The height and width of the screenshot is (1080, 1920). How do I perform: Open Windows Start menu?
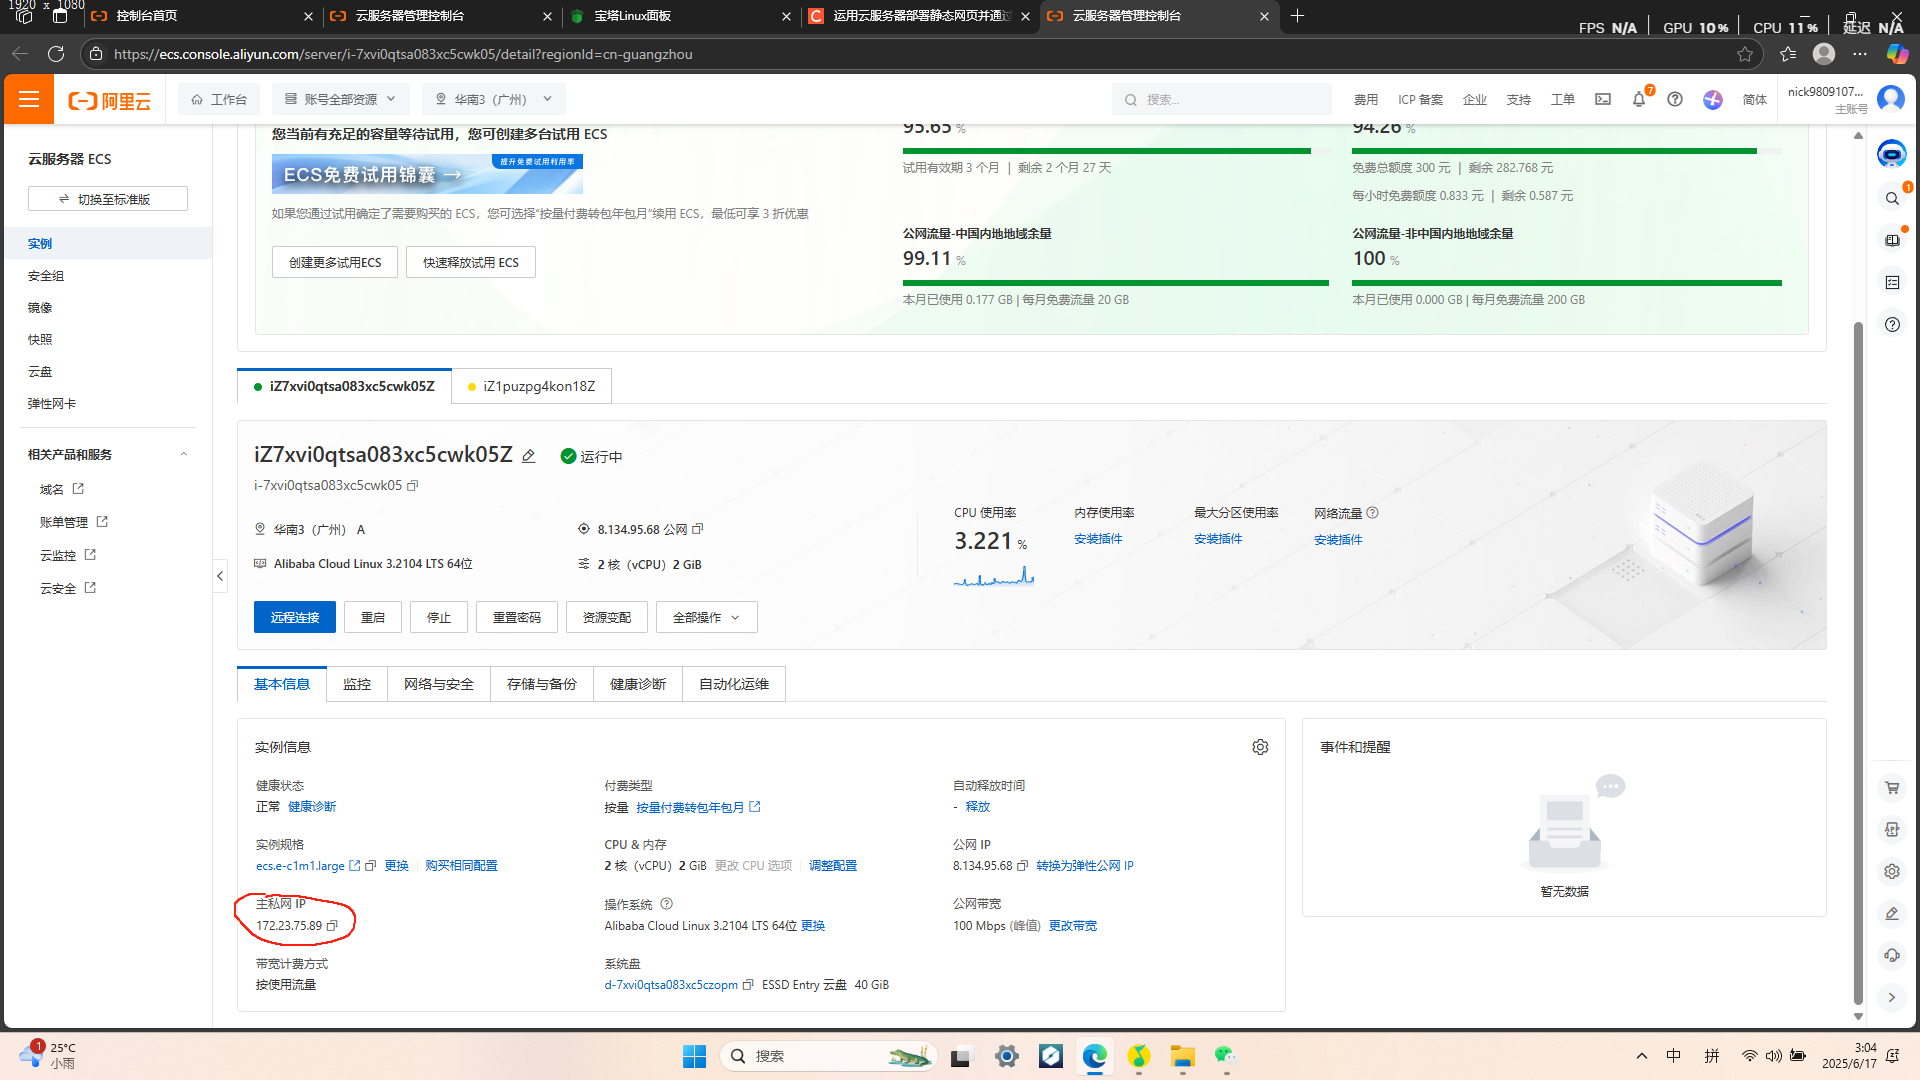(694, 1056)
